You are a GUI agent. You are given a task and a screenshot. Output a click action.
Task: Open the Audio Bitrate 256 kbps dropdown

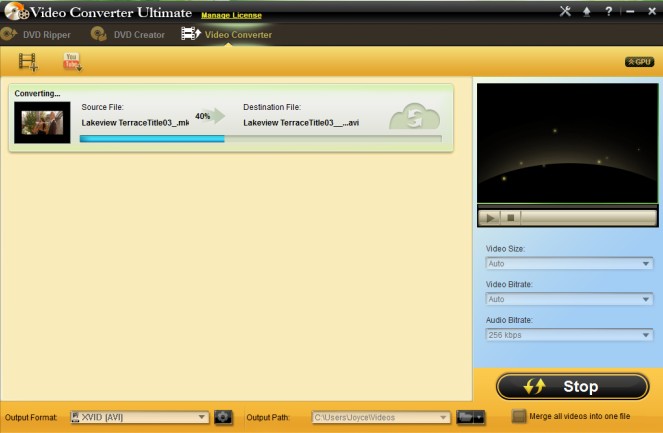tap(569, 335)
